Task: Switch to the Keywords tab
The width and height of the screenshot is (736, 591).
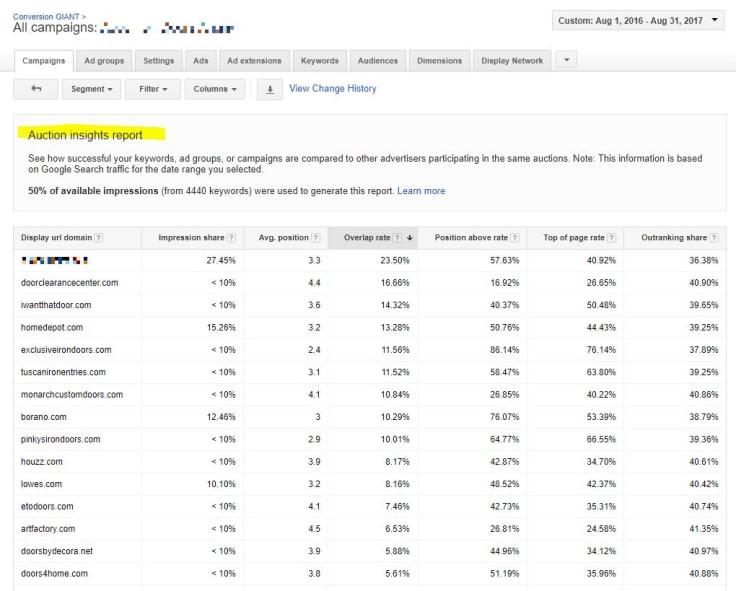Action: tap(320, 61)
